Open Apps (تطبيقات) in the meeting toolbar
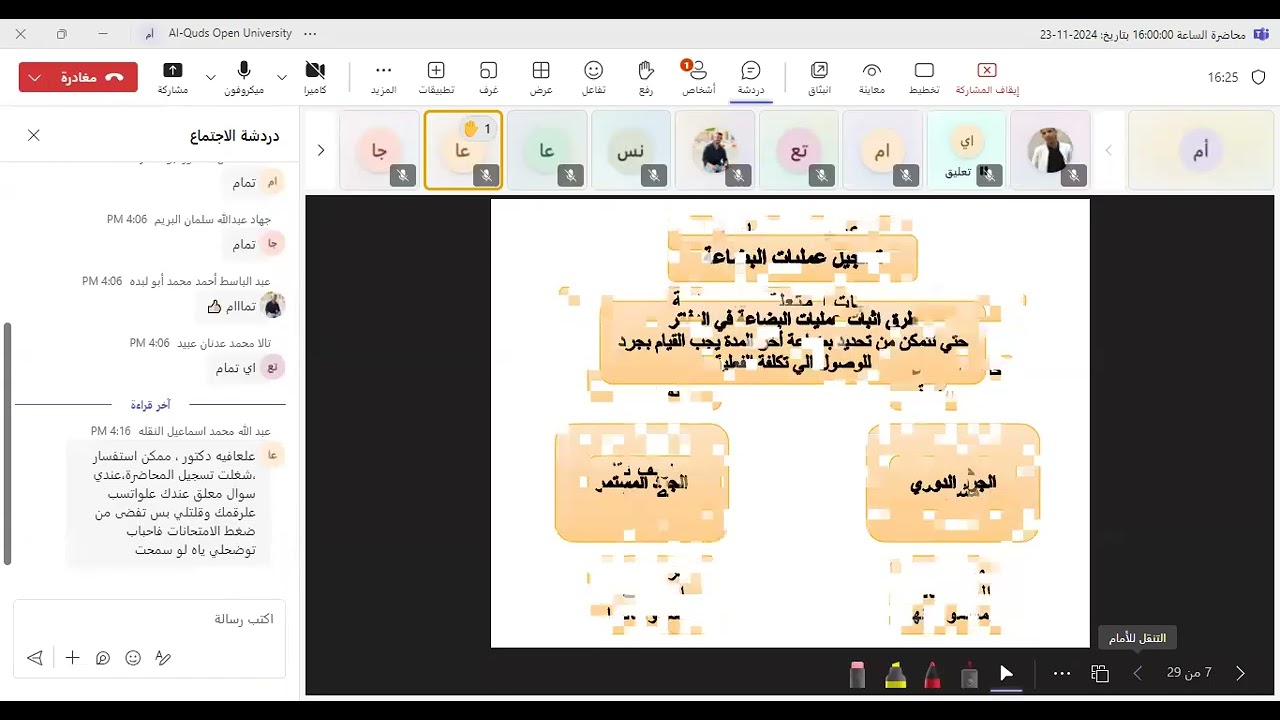Screen dimensions: 1280x720 [436, 77]
